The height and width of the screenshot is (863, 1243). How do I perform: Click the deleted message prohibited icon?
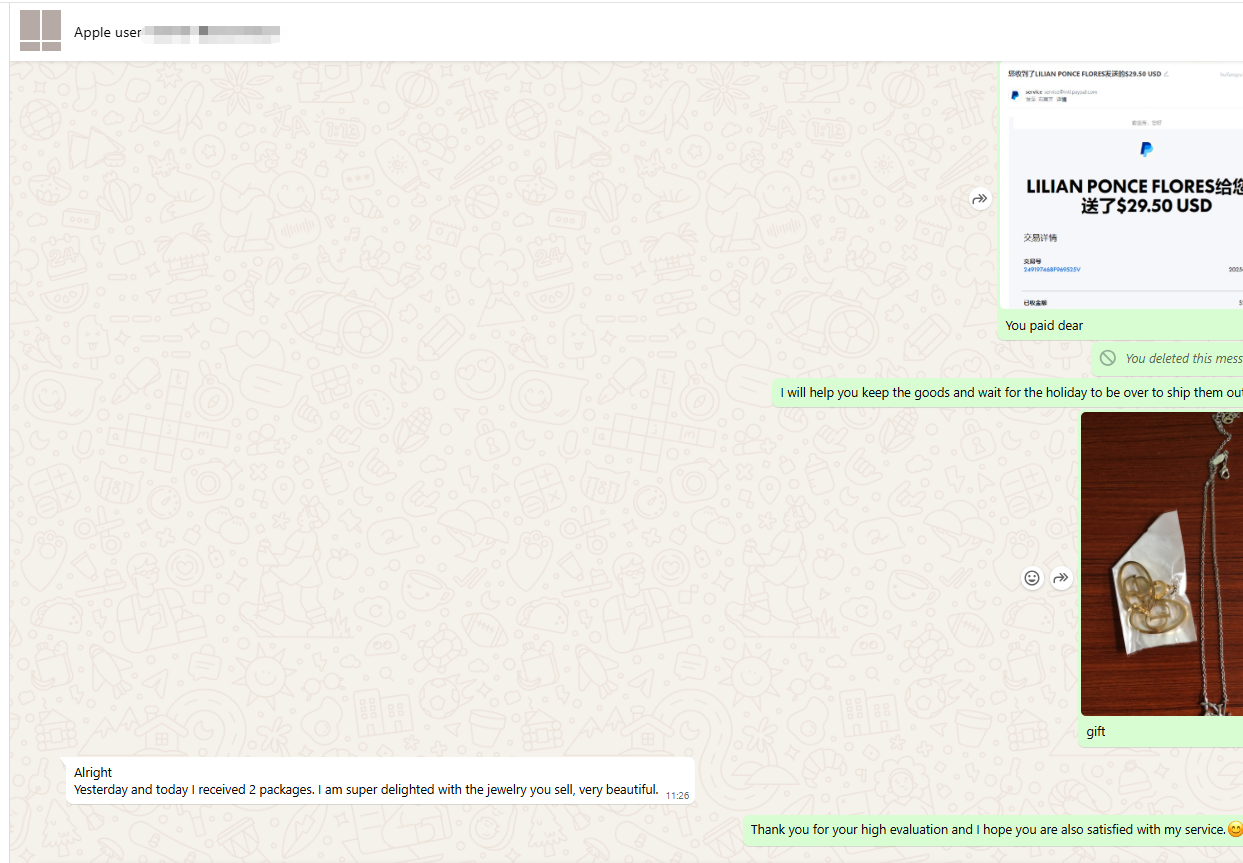(1108, 358)
